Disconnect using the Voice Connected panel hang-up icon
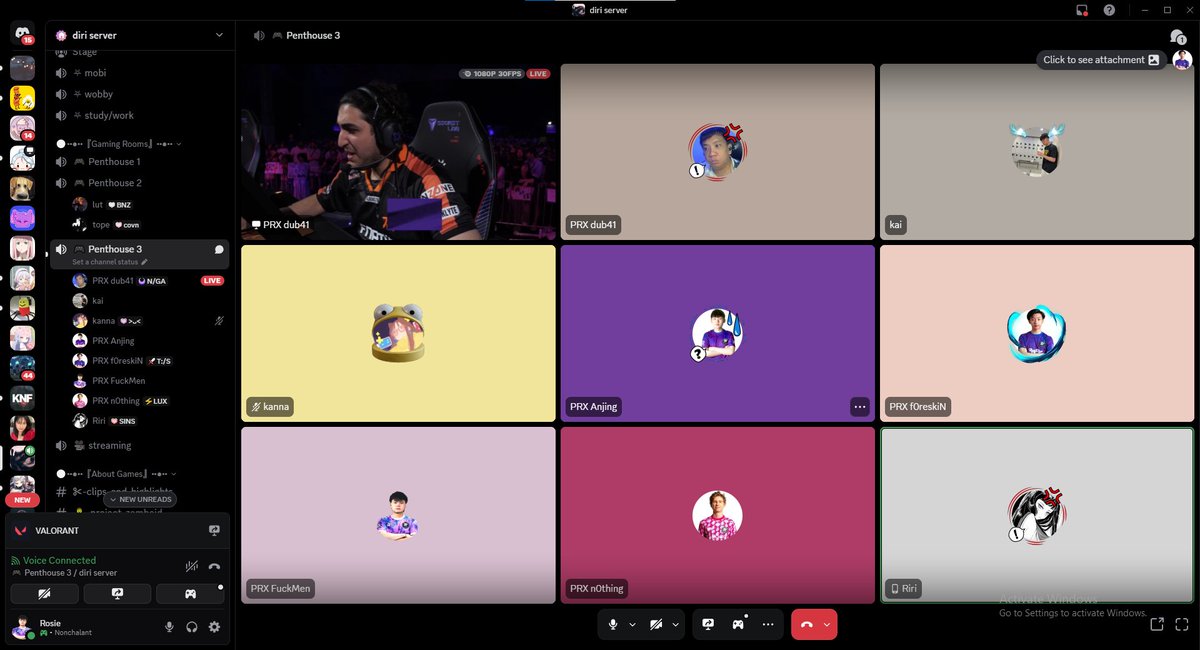1200x650 pixels. [x=214, y=566]
